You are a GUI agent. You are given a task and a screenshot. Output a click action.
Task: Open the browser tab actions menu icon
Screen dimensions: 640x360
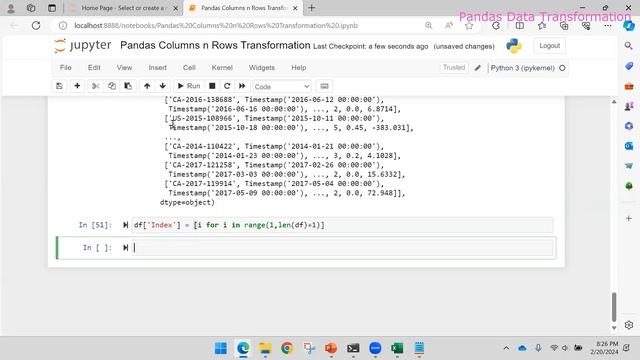coord(52,8)
